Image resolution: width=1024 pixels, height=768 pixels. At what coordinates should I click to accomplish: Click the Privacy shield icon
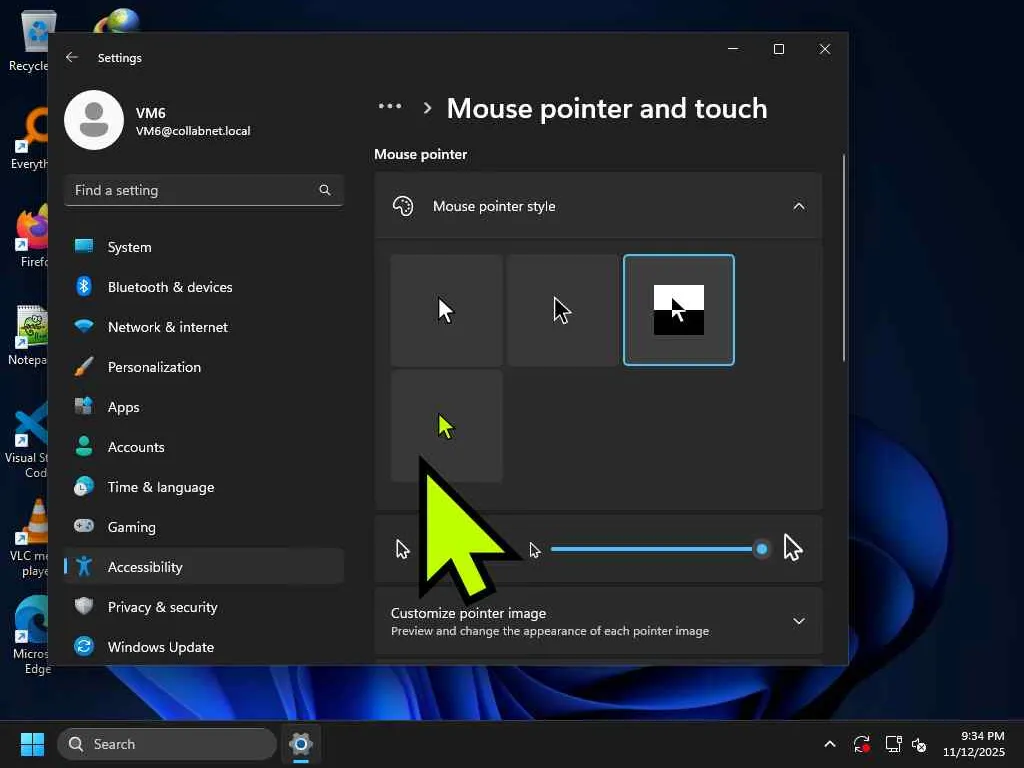(84, 606)
